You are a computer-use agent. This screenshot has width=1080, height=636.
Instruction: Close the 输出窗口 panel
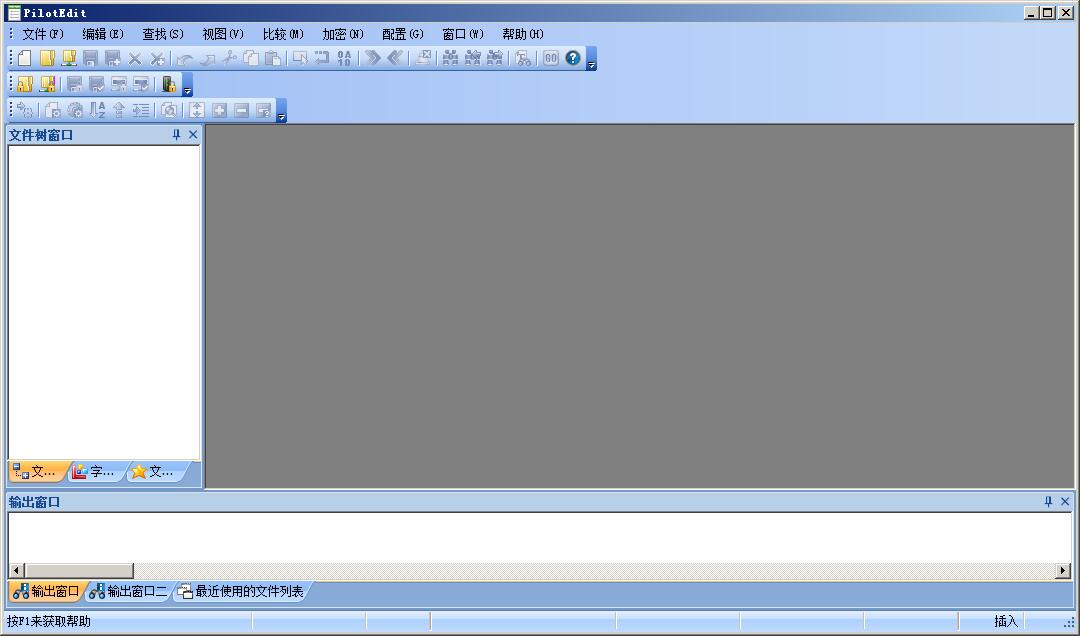[1065, 502]
